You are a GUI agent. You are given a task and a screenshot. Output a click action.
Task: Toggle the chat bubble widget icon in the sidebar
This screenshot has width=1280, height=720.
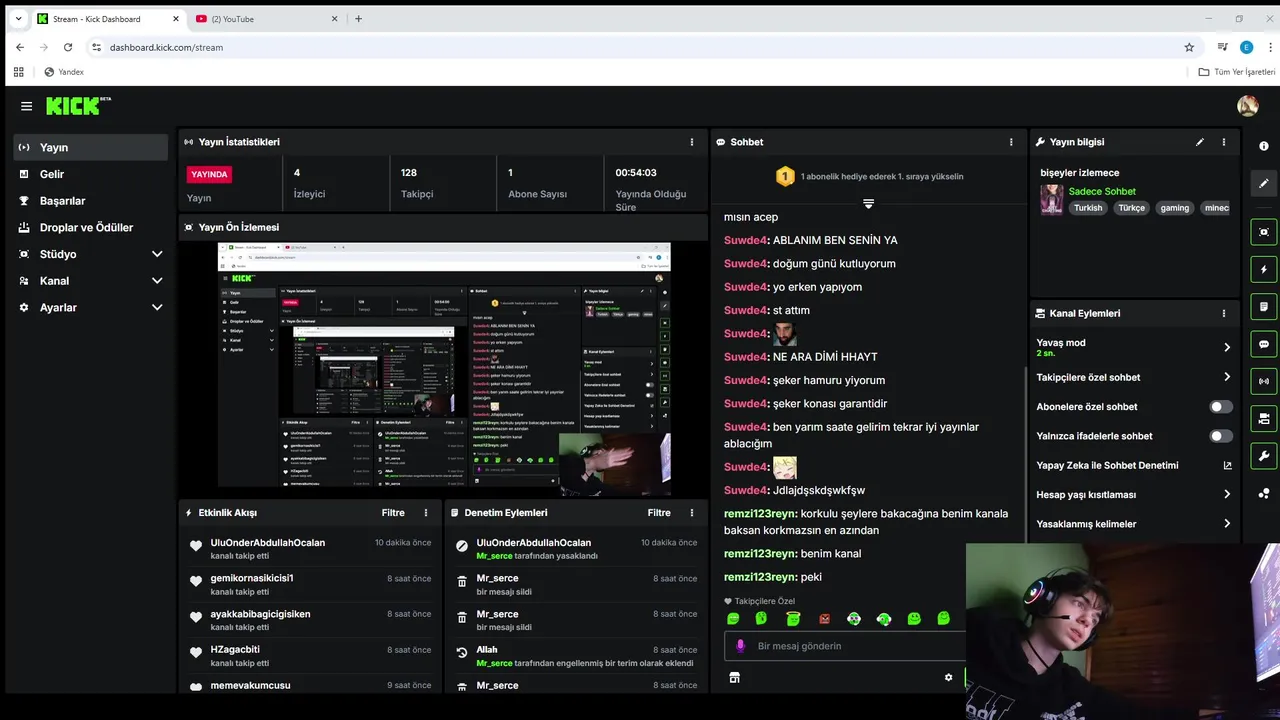1264,344
